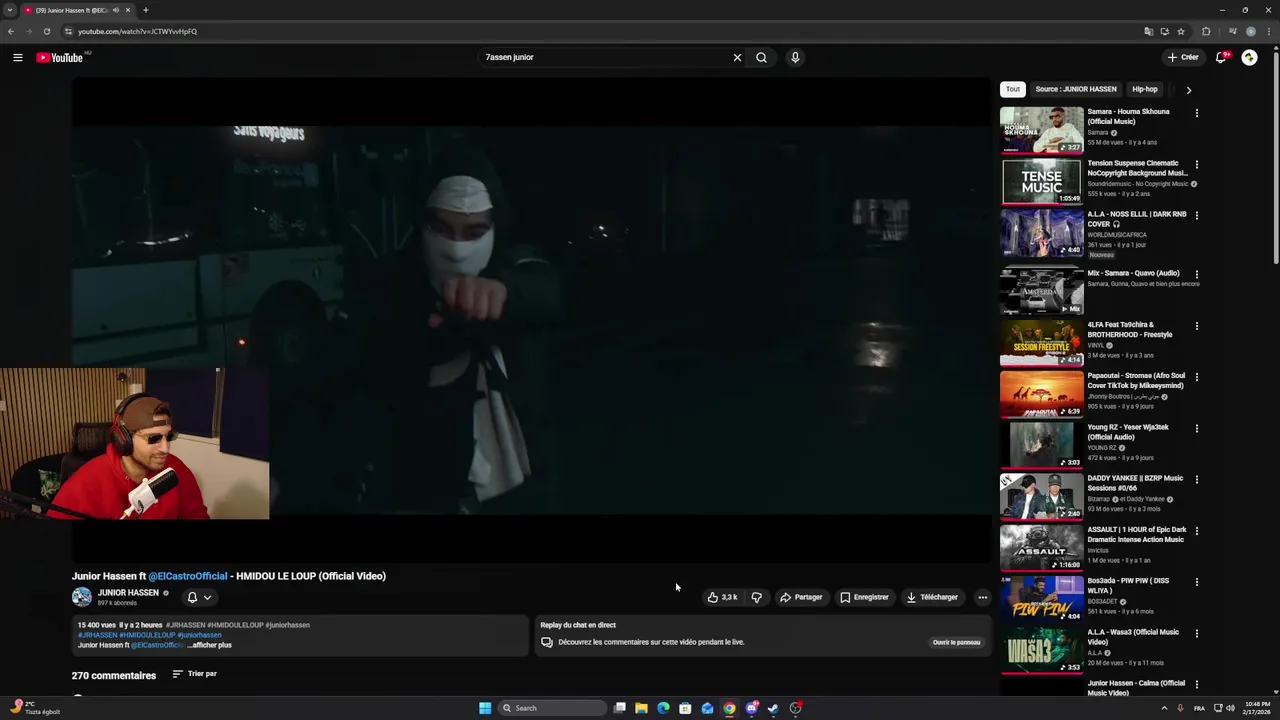Open options for DADDY YANKEE BZRP Sessions

[x=1196, y=479]
